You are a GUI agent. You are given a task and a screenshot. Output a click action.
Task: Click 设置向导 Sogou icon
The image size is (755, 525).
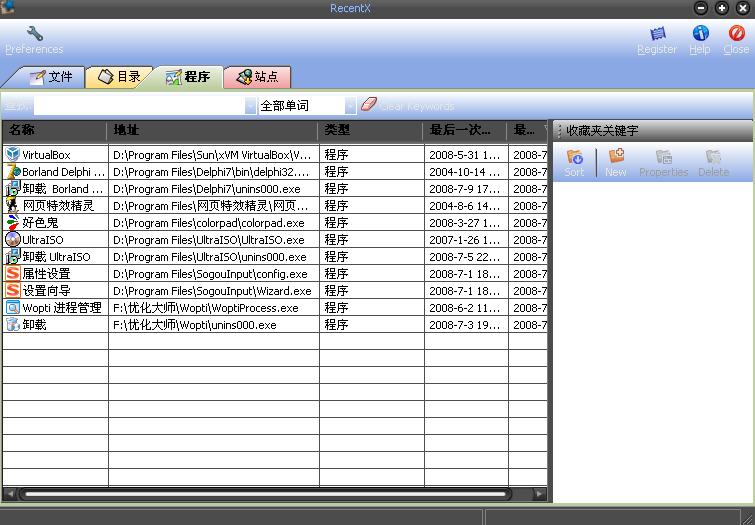[x=13, y=290]
